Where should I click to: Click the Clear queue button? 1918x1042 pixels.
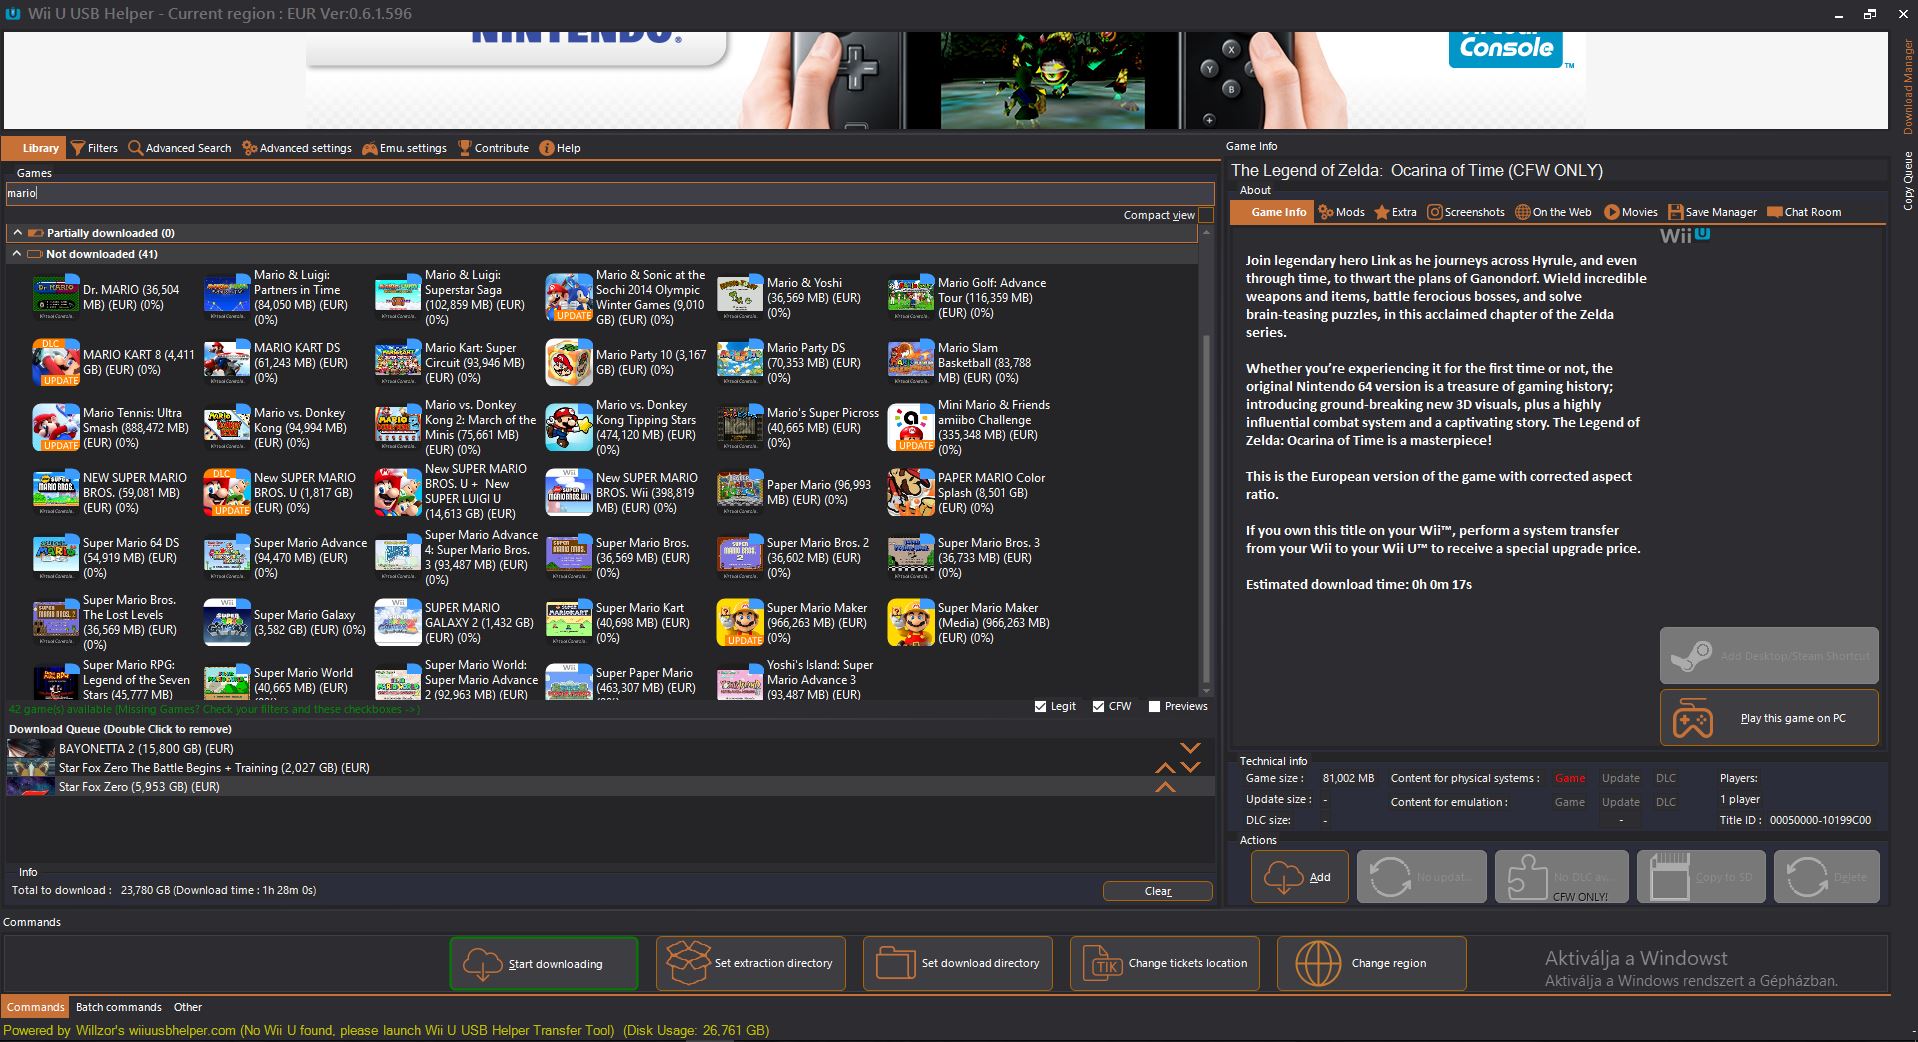click(x=1158, y=891)
